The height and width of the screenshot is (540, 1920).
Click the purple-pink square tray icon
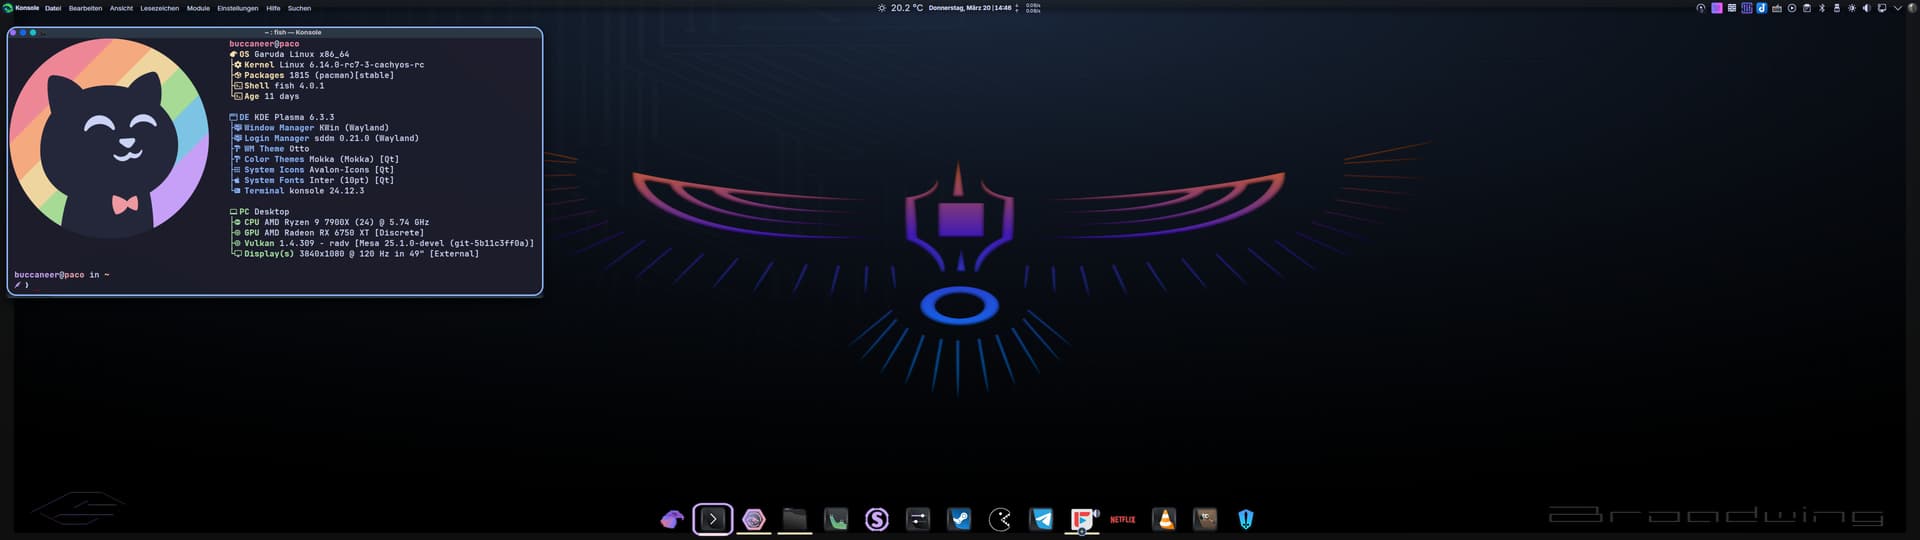[1717, 8]
